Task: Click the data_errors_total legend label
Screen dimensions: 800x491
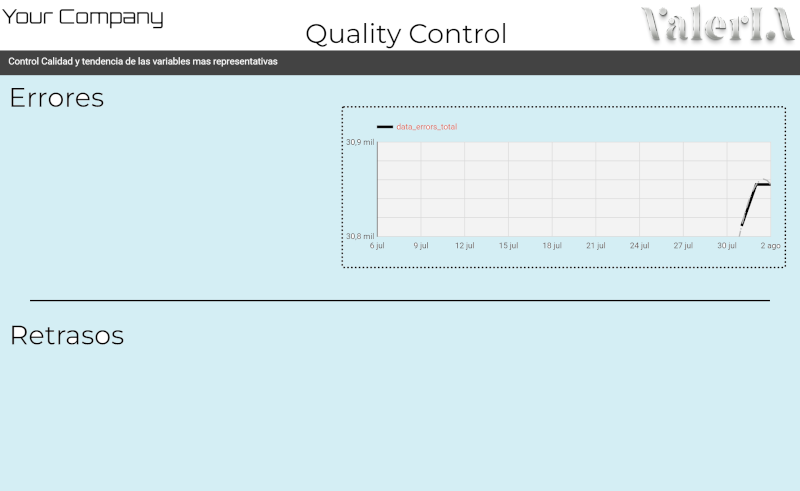Action: (427, 127)
